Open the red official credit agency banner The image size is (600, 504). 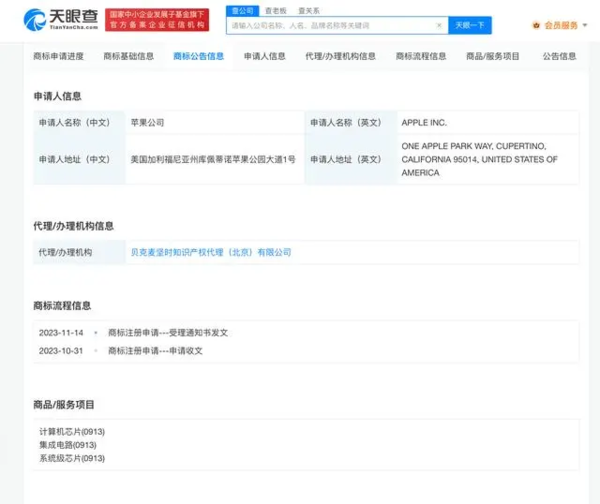(157, 20)
